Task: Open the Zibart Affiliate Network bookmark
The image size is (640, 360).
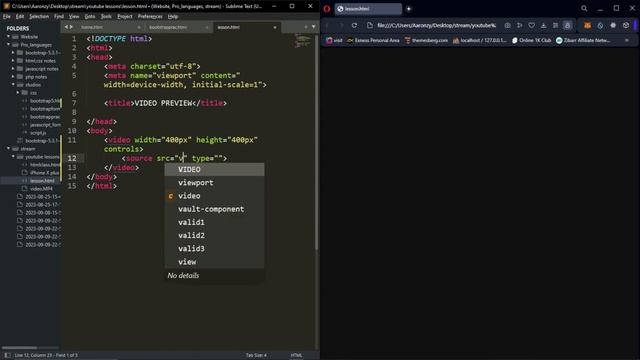Action: click(x=583, y=40)
